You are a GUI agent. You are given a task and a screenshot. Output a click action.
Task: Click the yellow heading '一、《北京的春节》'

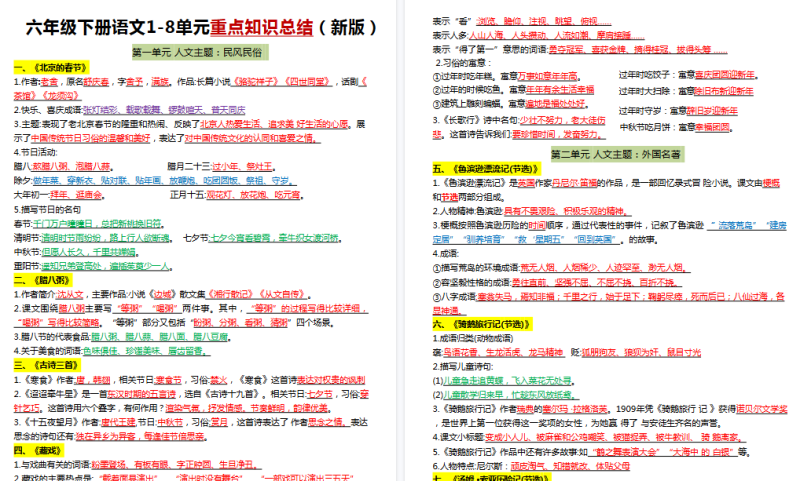click(51, 67)
